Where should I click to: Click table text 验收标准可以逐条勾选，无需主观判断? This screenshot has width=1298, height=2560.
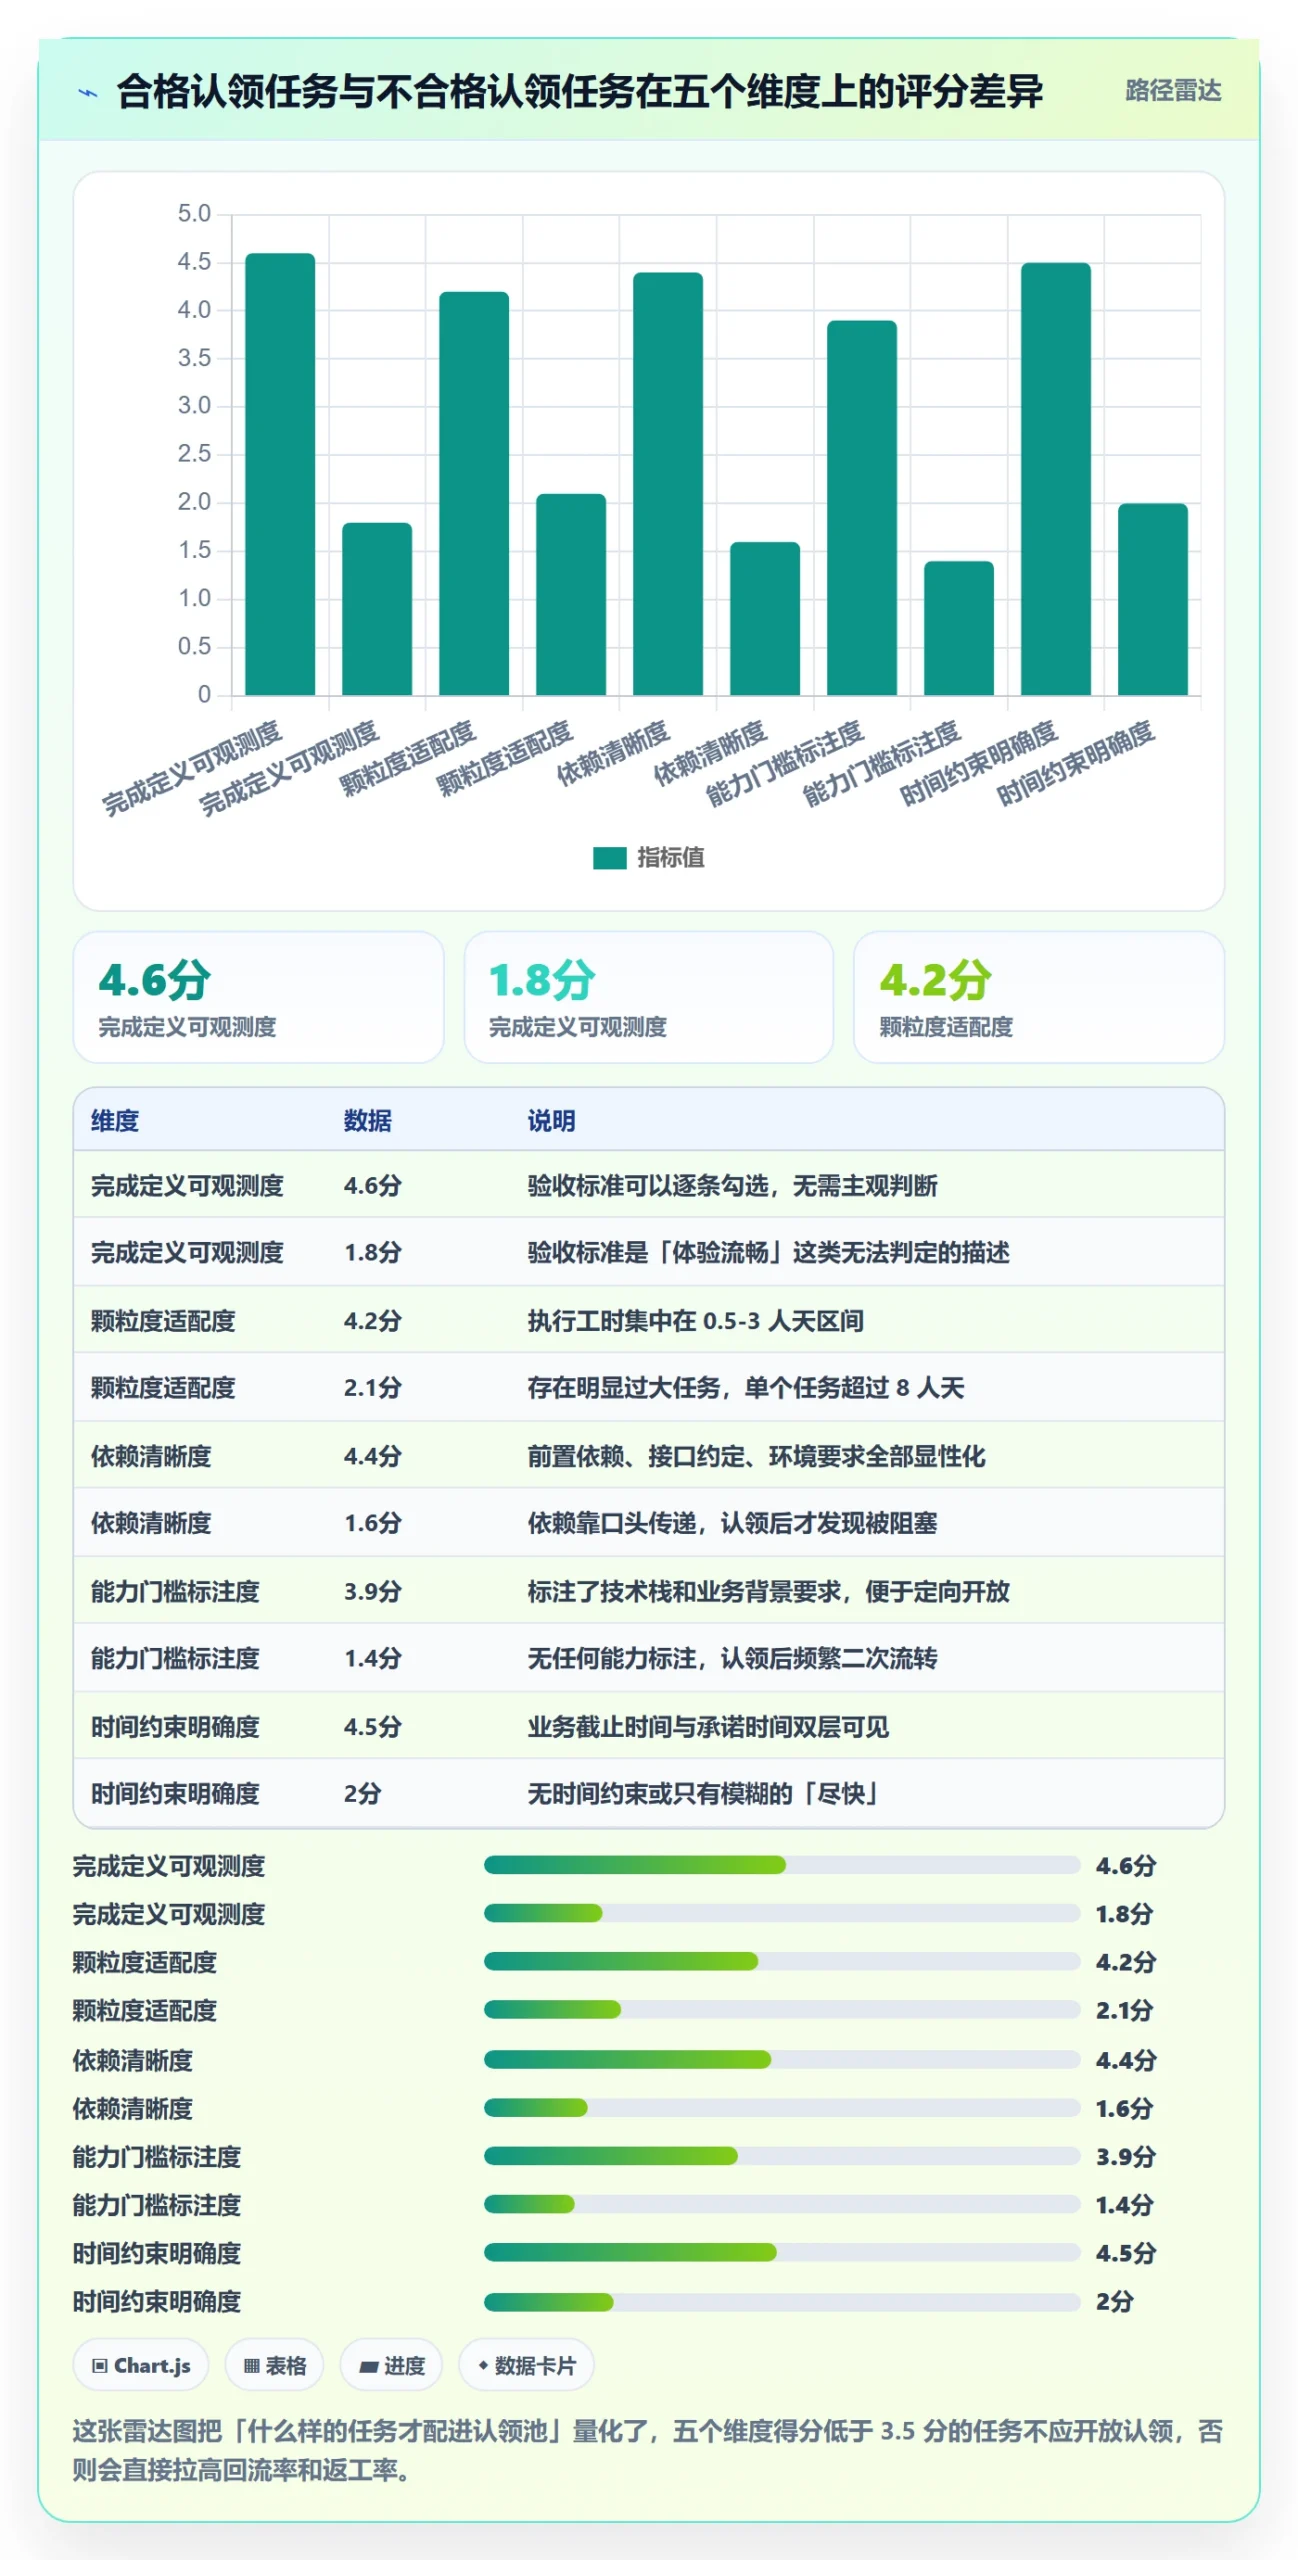[x=733, y=1186]
